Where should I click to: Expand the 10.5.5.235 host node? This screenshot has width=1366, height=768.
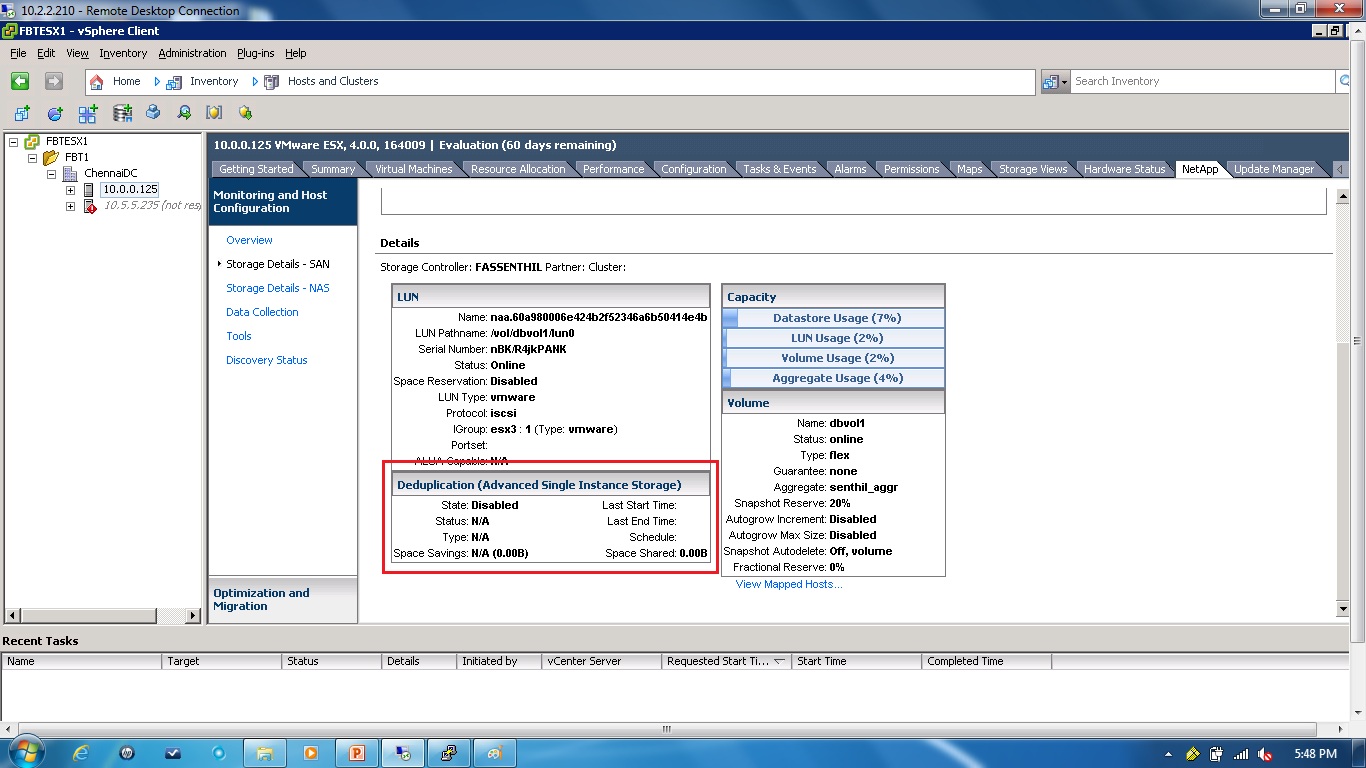coord(71,206)
